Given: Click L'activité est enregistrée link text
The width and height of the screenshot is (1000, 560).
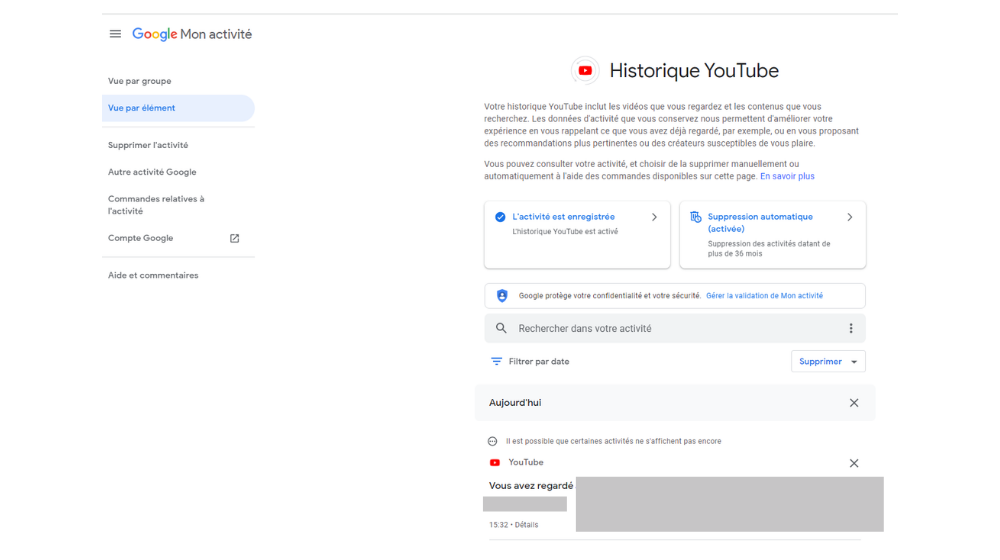Looking at the screenshot, I should (564, 217).
